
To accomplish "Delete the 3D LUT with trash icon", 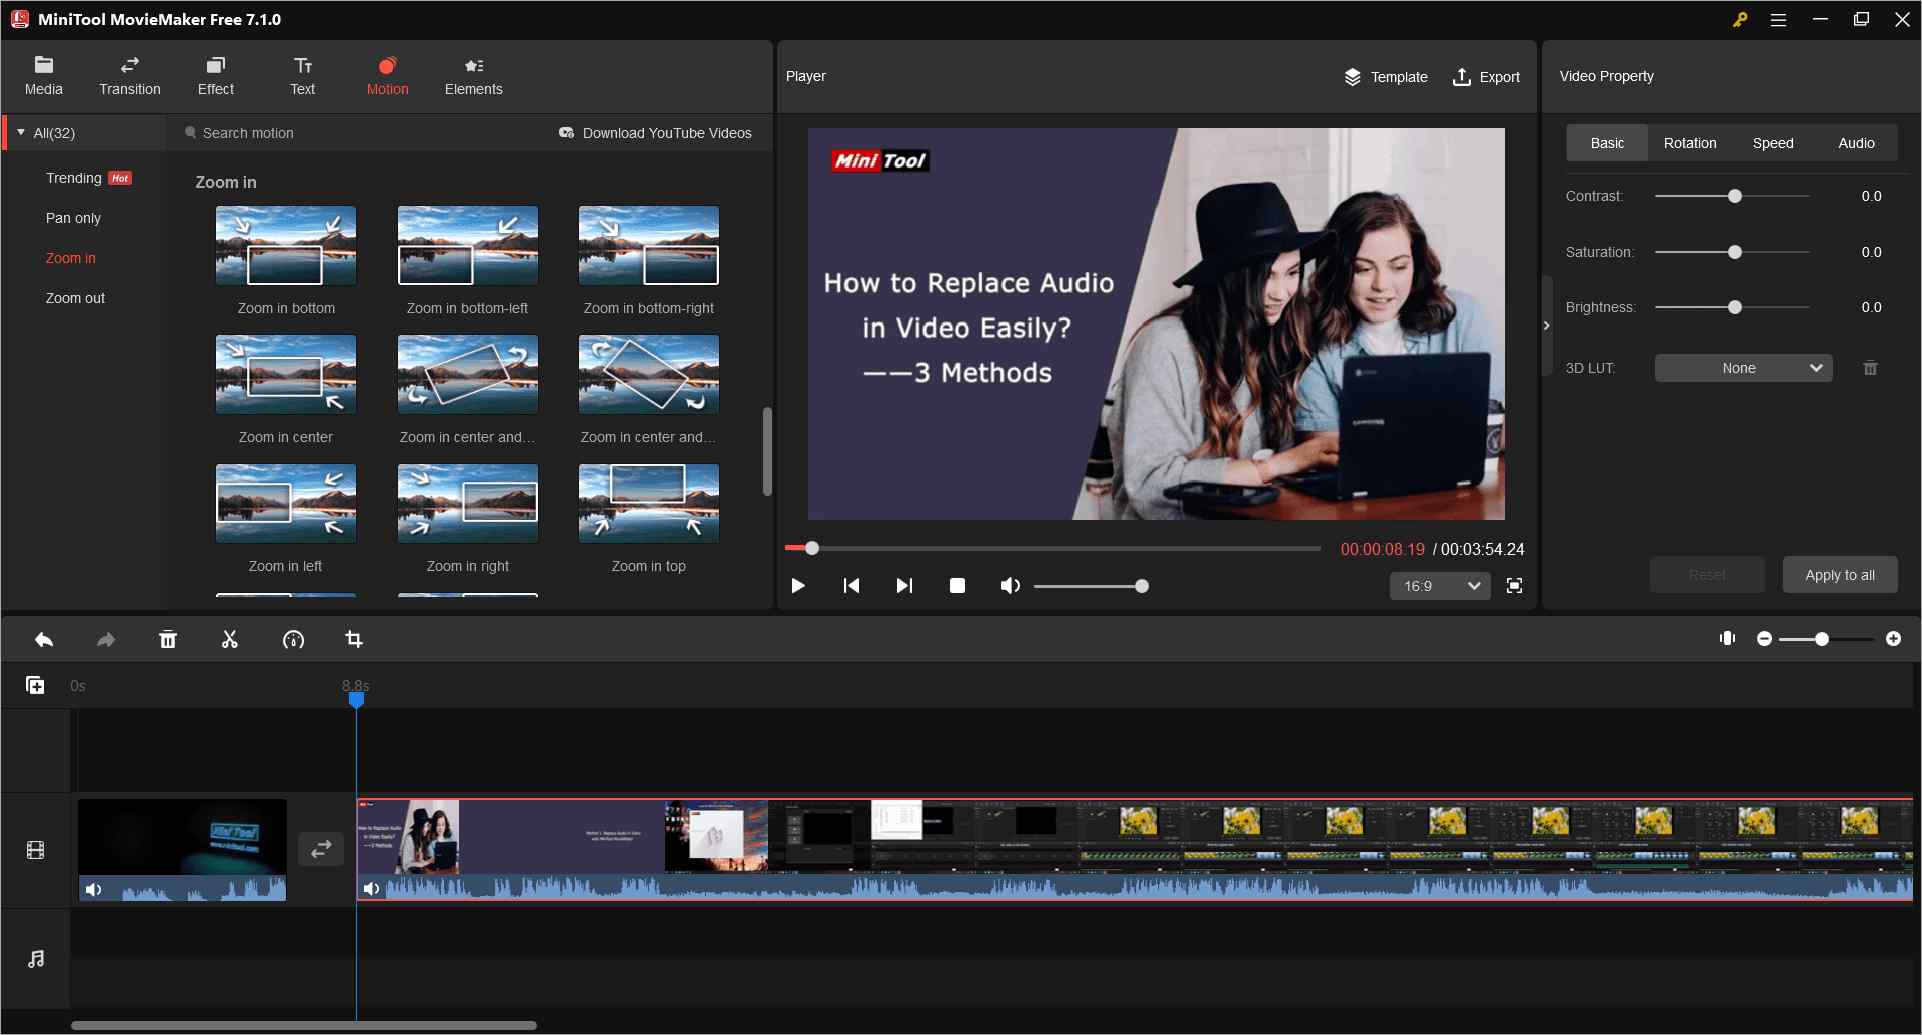I will (x=1870, y=368).
